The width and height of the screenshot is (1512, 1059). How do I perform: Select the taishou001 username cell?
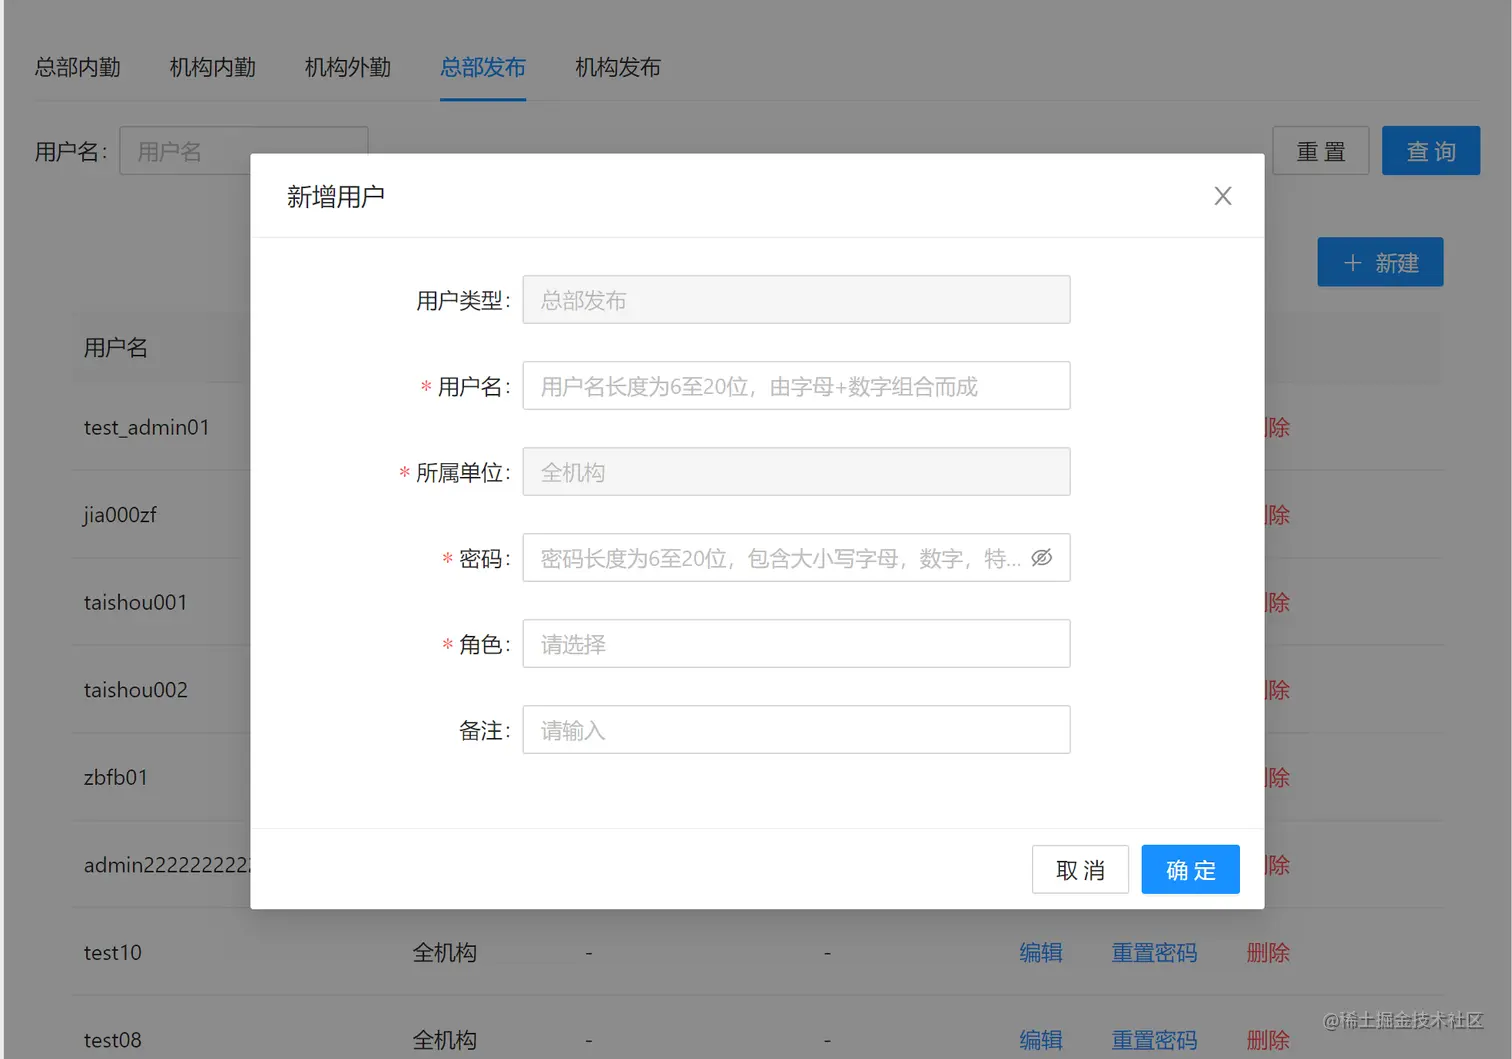(x=136, y=603)
